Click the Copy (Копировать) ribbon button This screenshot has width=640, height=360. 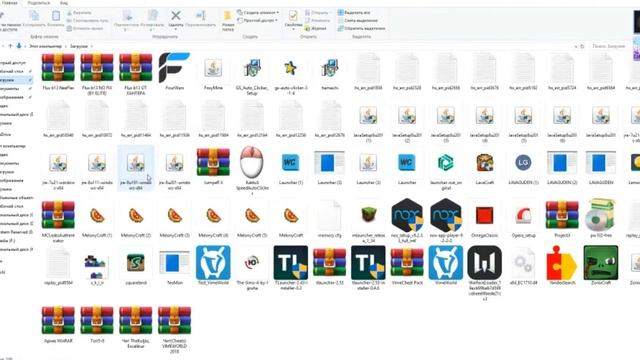pyautogui.click(x=34, y=19)
